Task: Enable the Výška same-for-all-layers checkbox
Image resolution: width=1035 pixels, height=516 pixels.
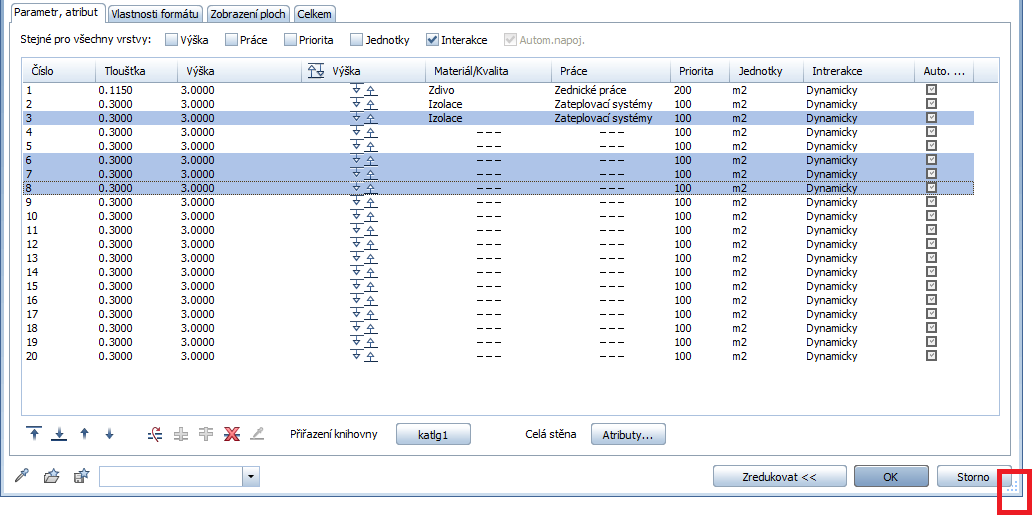Action: coord(172,40)
